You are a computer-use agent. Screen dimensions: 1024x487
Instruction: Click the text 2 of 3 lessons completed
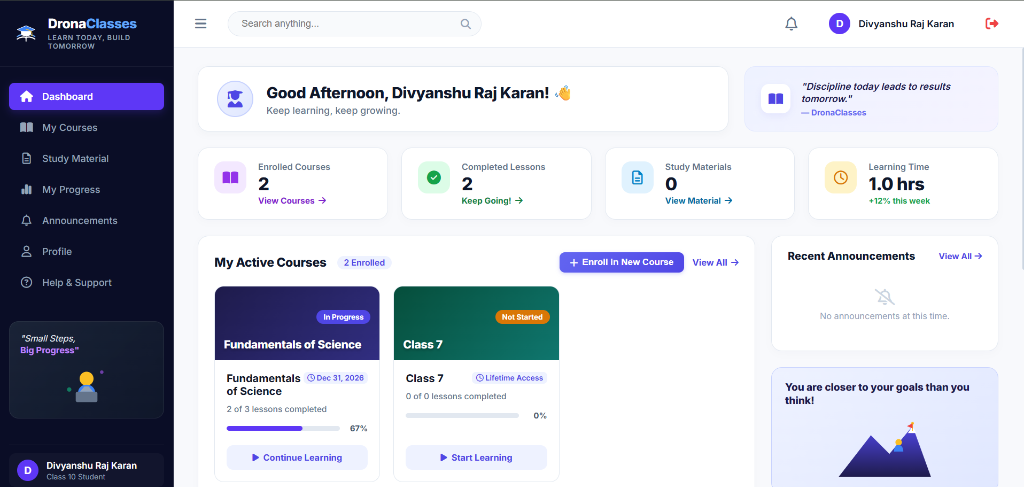coord(276,409)
